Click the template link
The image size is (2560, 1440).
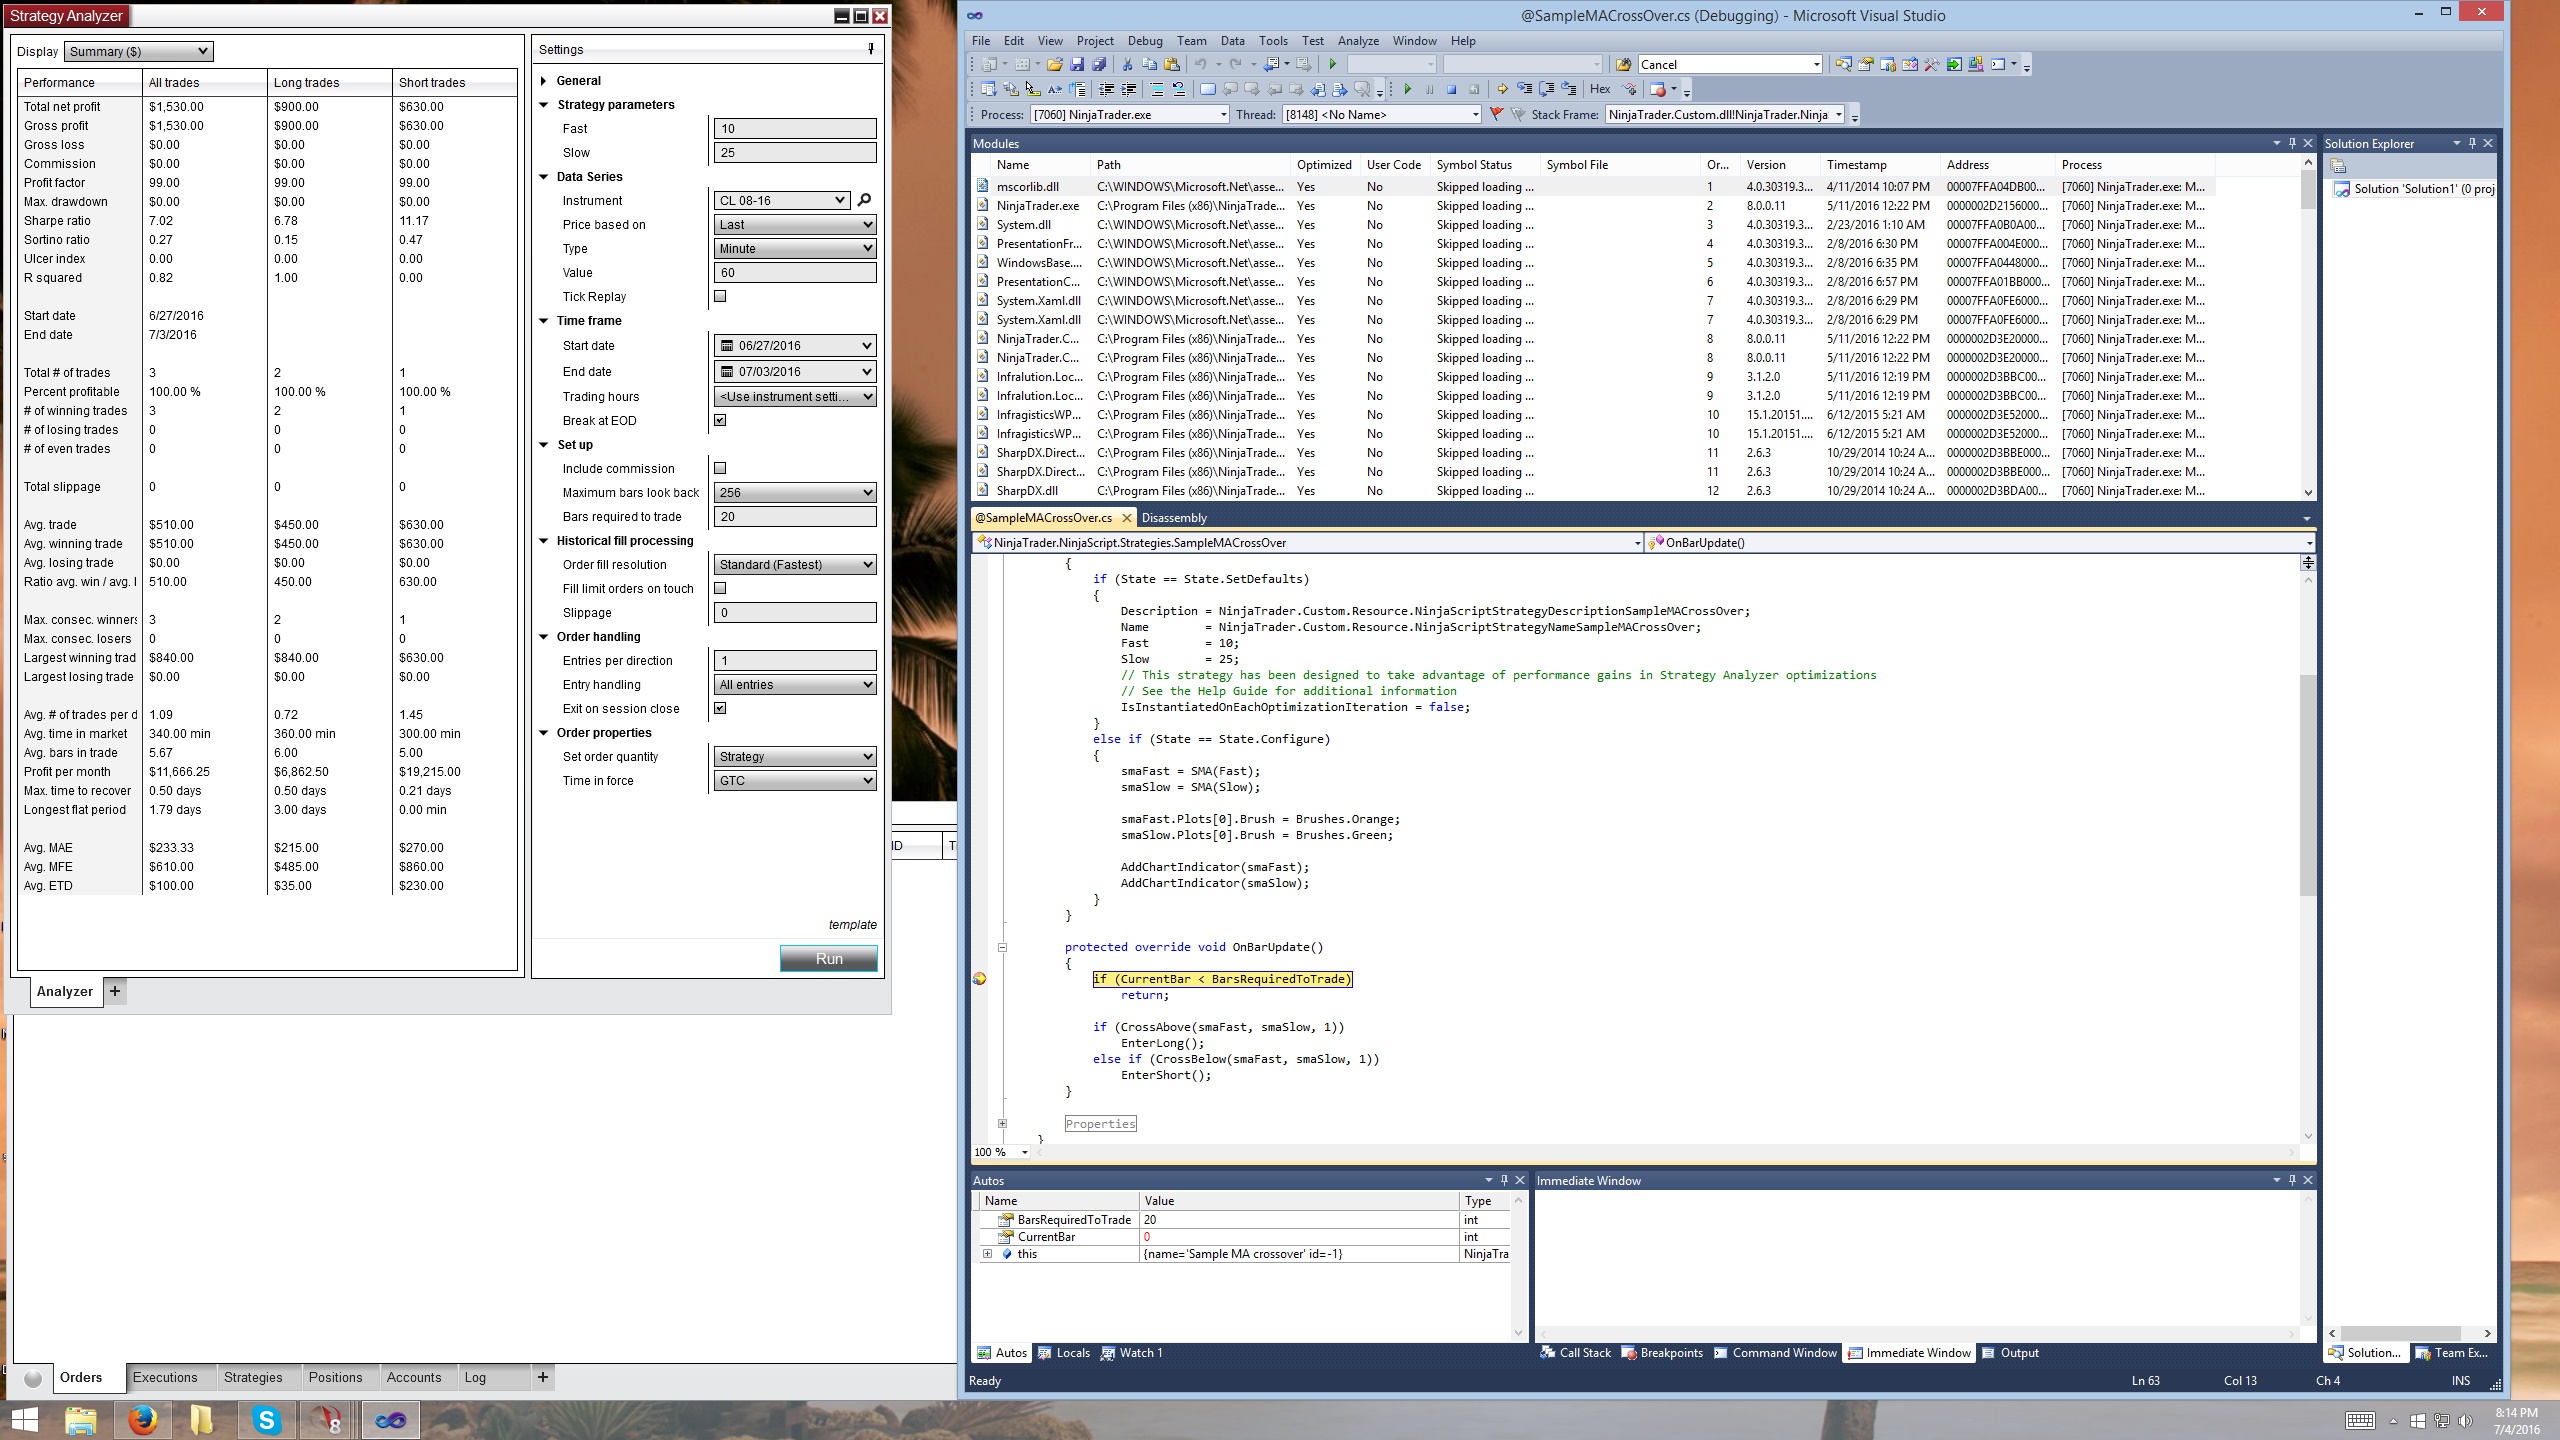(x=852, y=925)
